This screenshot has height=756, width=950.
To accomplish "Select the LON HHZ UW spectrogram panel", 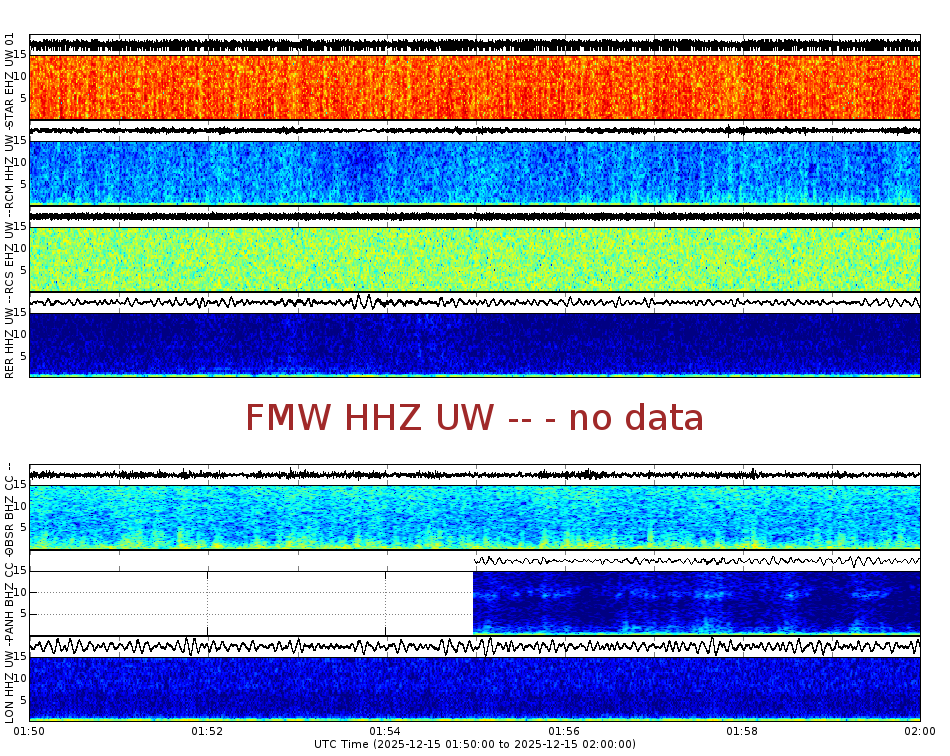I will tap(475, 692).
